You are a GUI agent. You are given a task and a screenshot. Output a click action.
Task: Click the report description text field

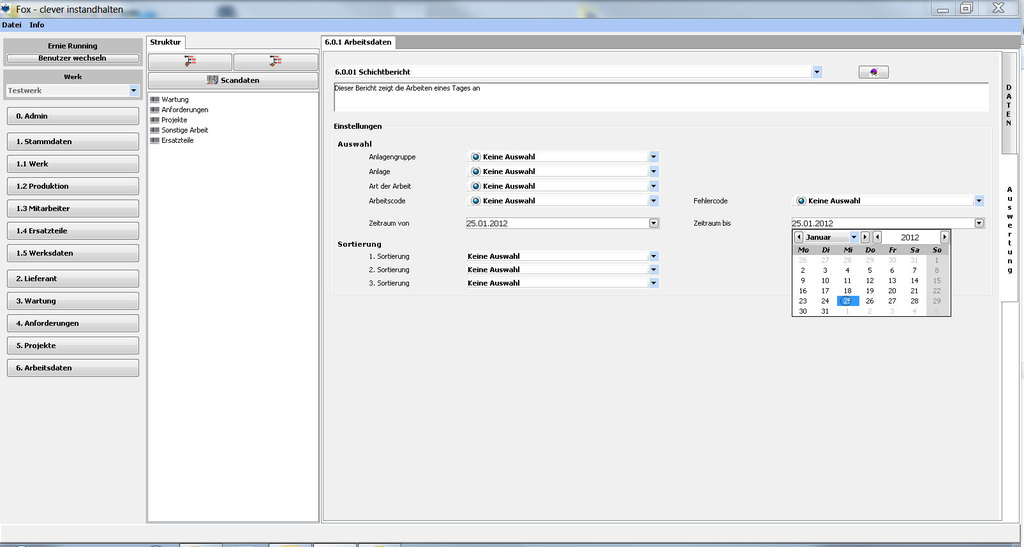(660, 97)
